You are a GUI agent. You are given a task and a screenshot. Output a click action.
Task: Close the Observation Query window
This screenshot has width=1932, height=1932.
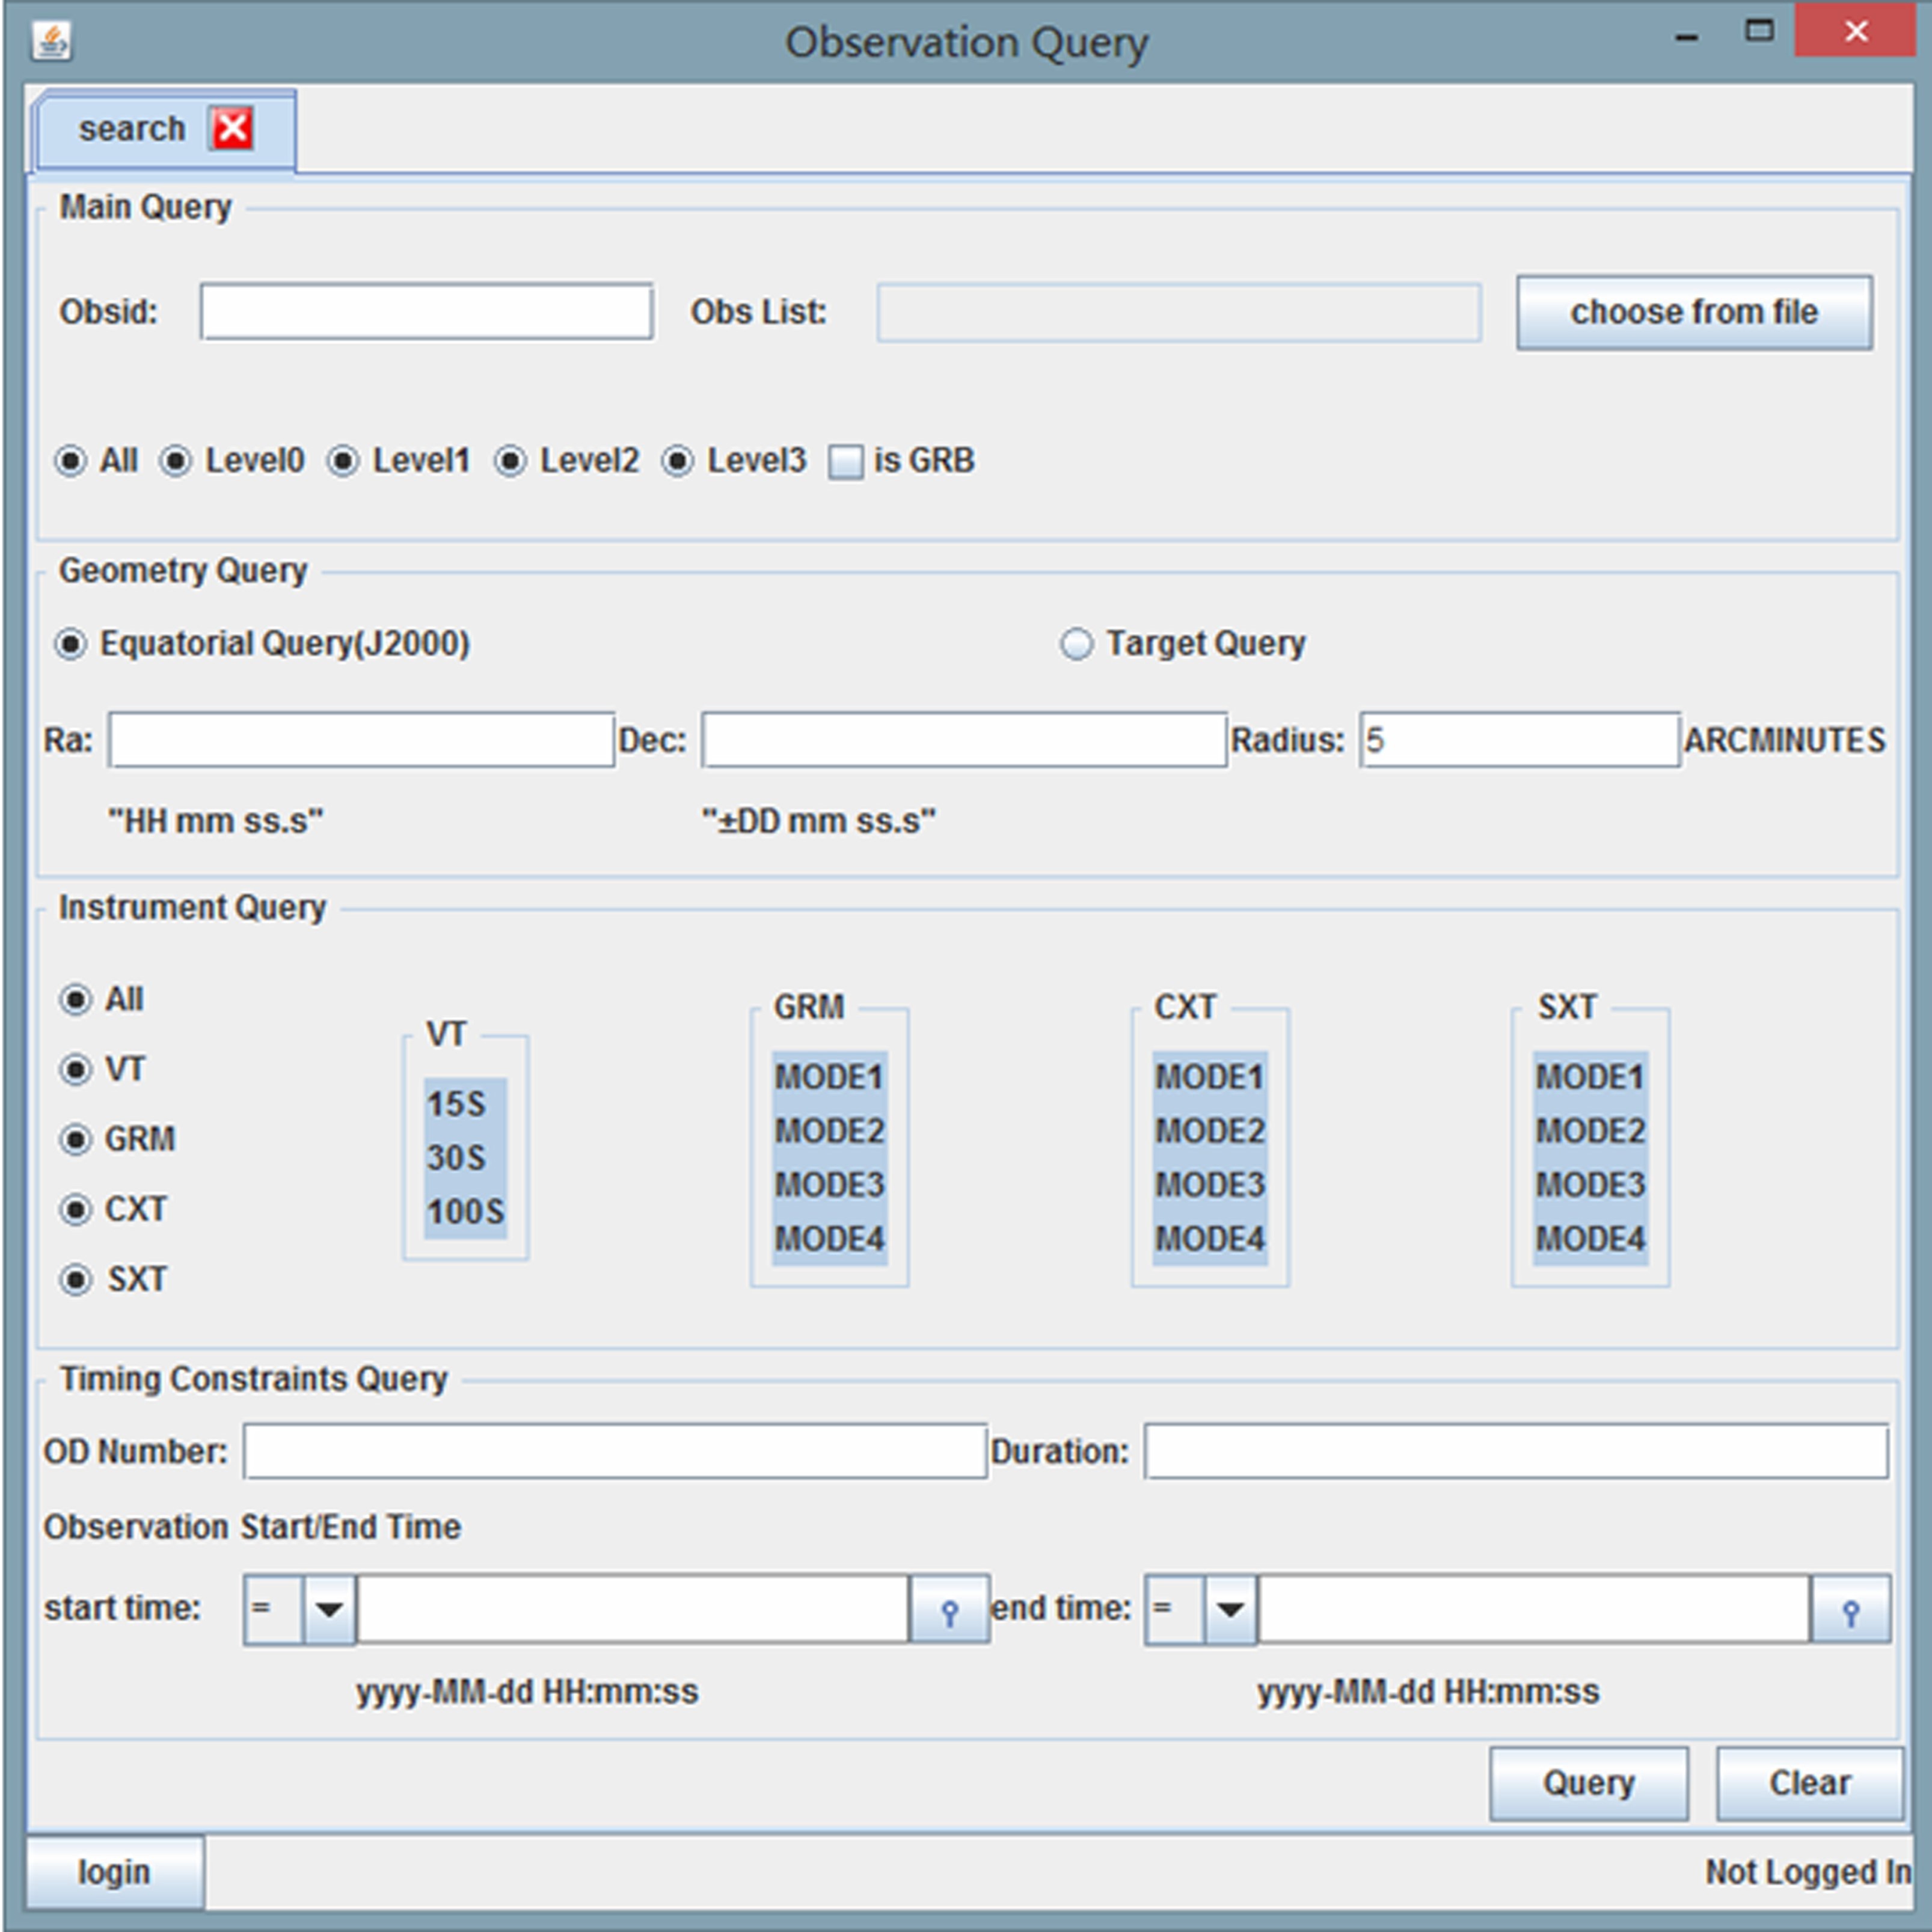click(1856, 32)
